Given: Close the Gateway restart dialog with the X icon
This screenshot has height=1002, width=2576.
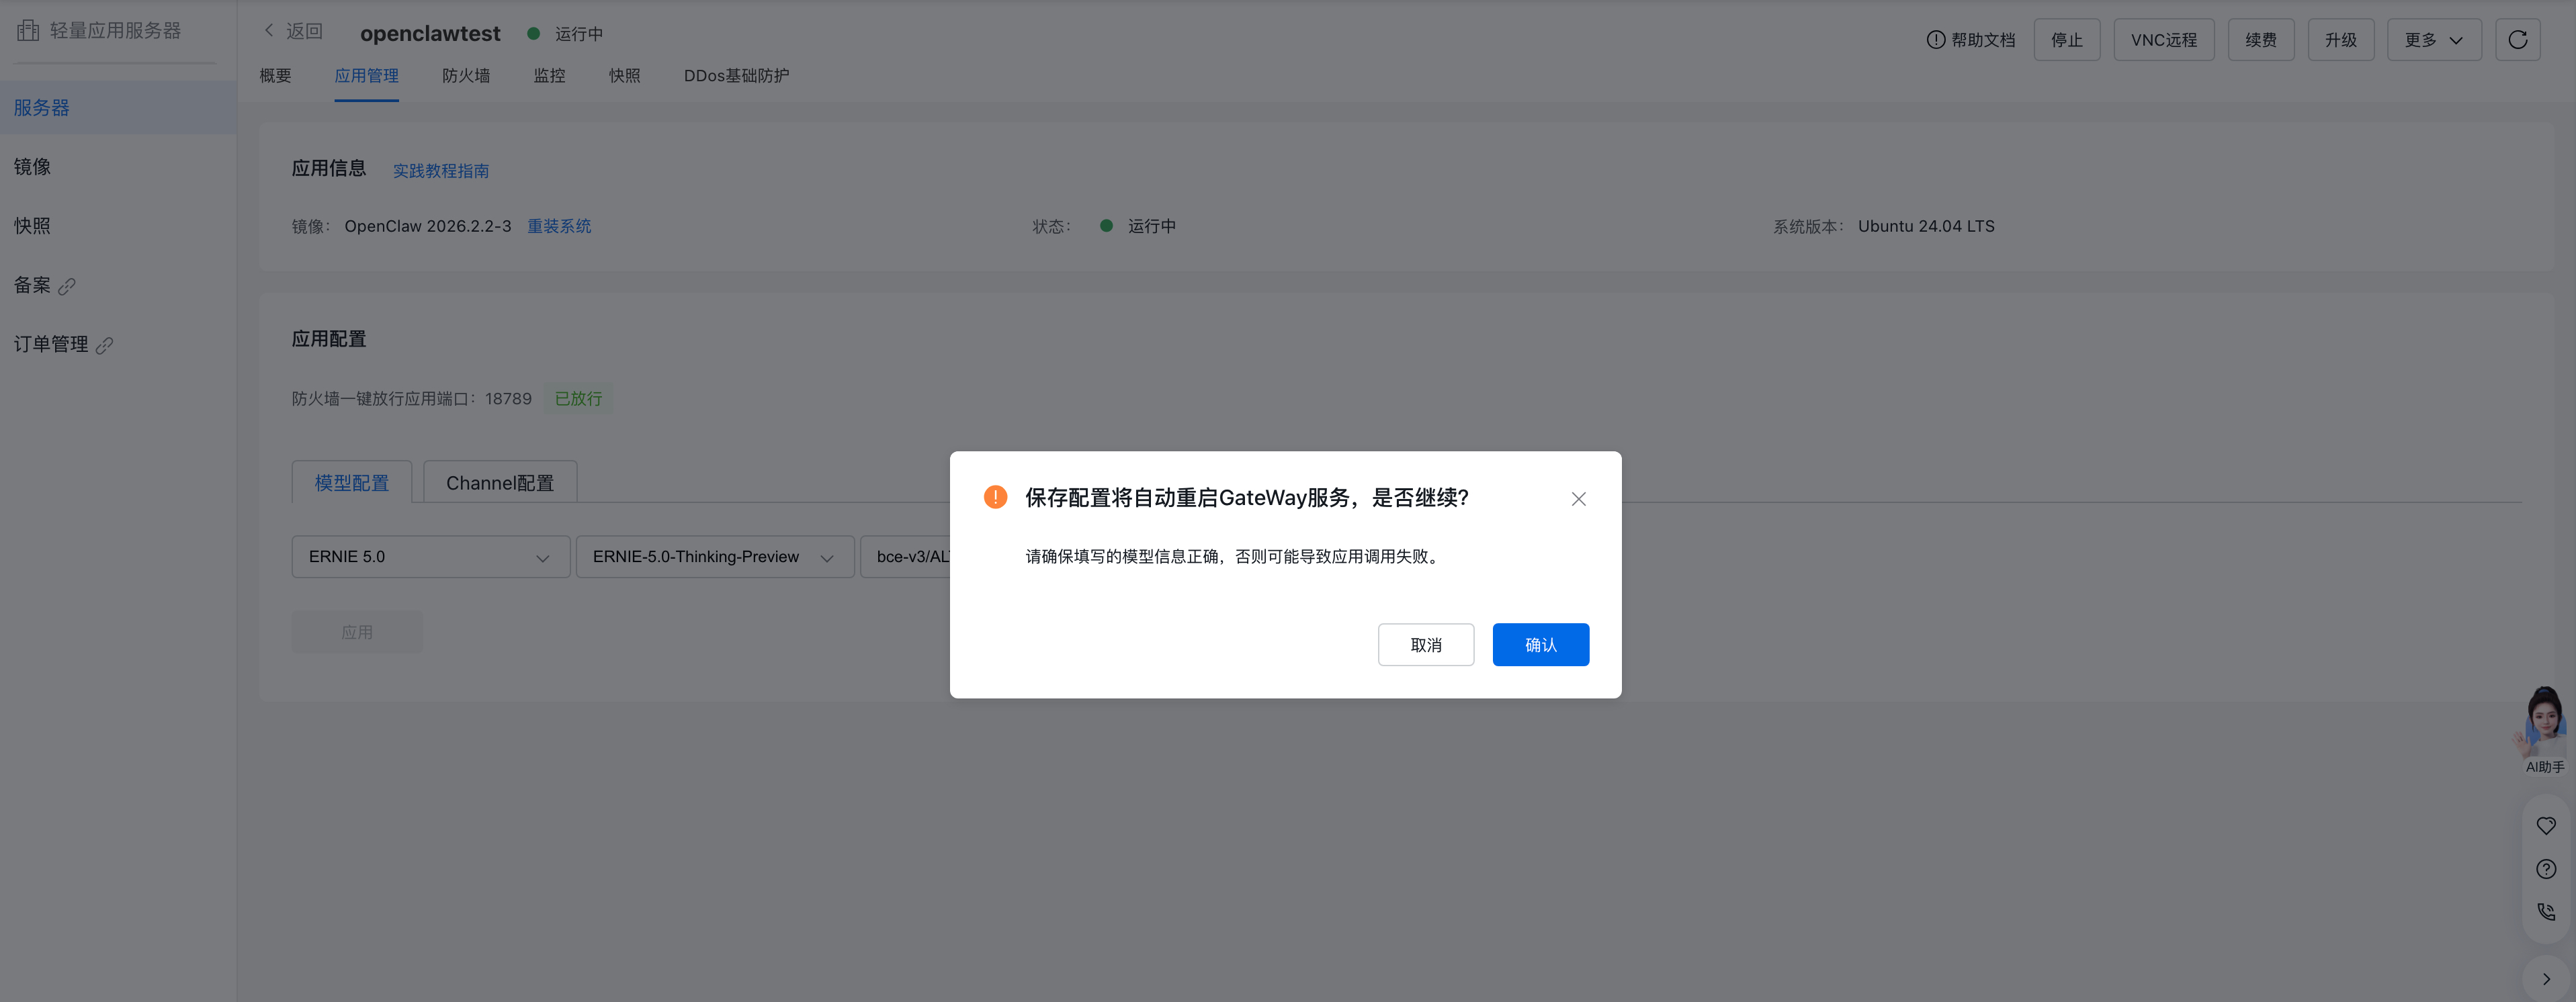Looking at the screenshot, I should click(x=1578, y=499).
